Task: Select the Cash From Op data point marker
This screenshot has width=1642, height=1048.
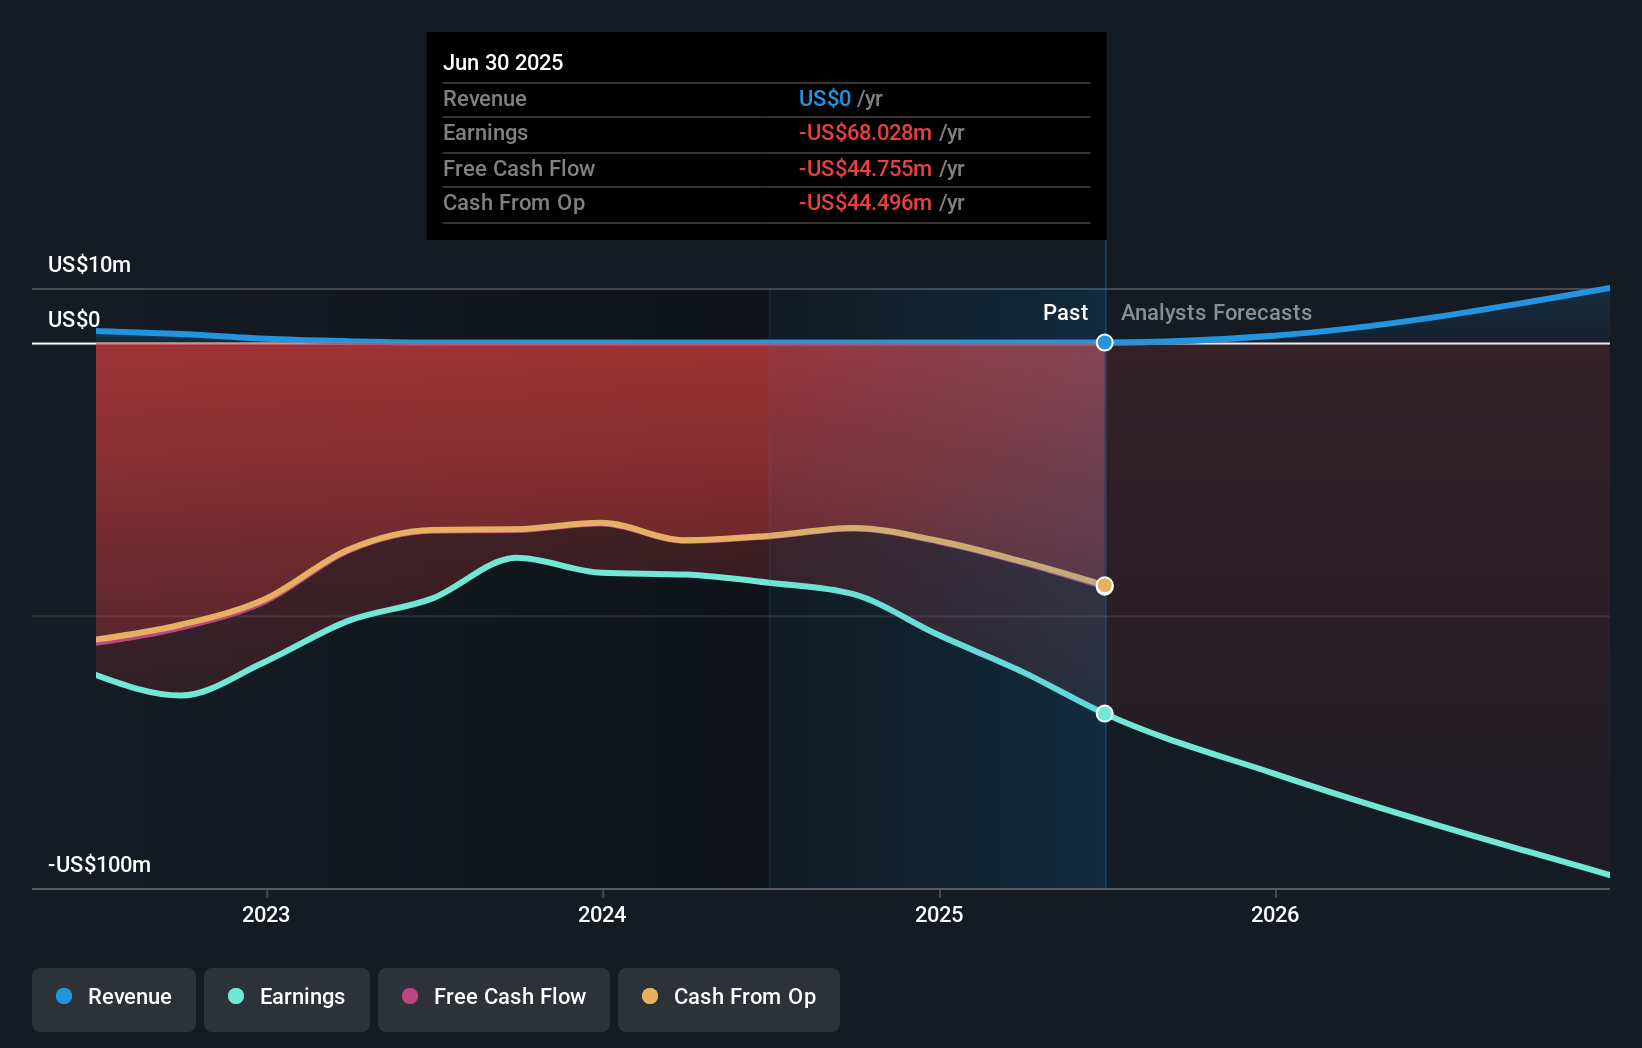Action: point(1104,586)
